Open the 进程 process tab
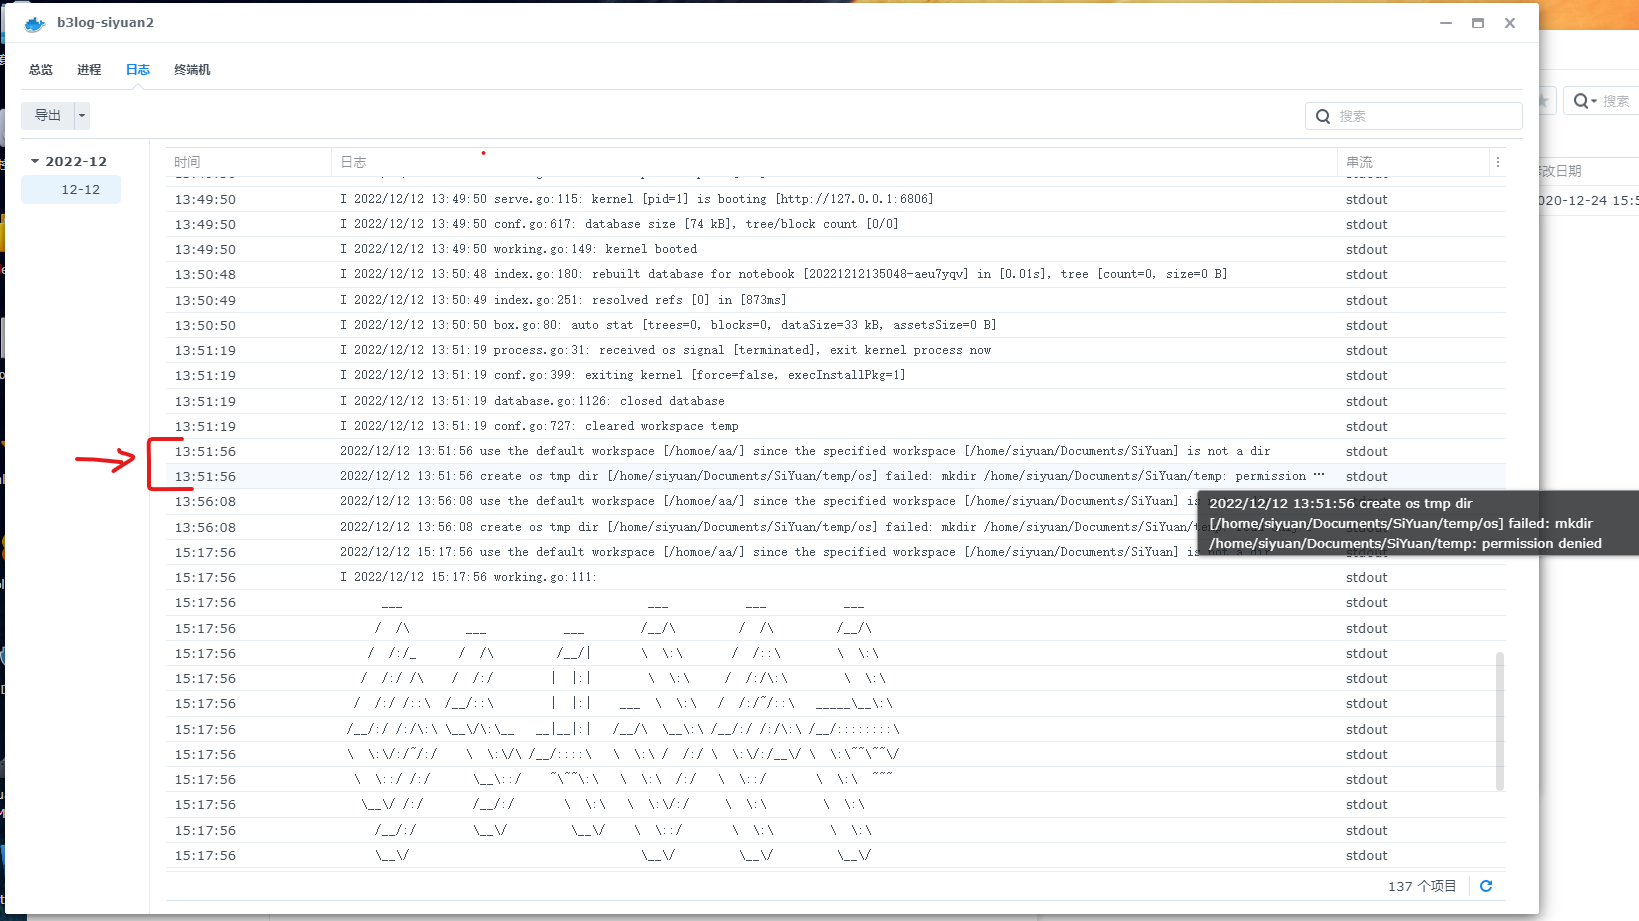1639x921 pixels. [x=89, y=69]
